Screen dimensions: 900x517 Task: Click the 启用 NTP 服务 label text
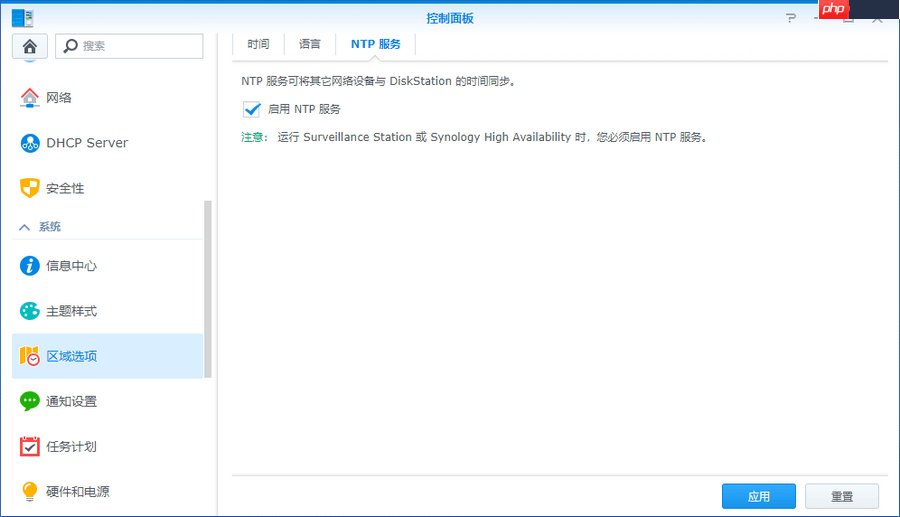pyautogui.click(x=304, y=109)
